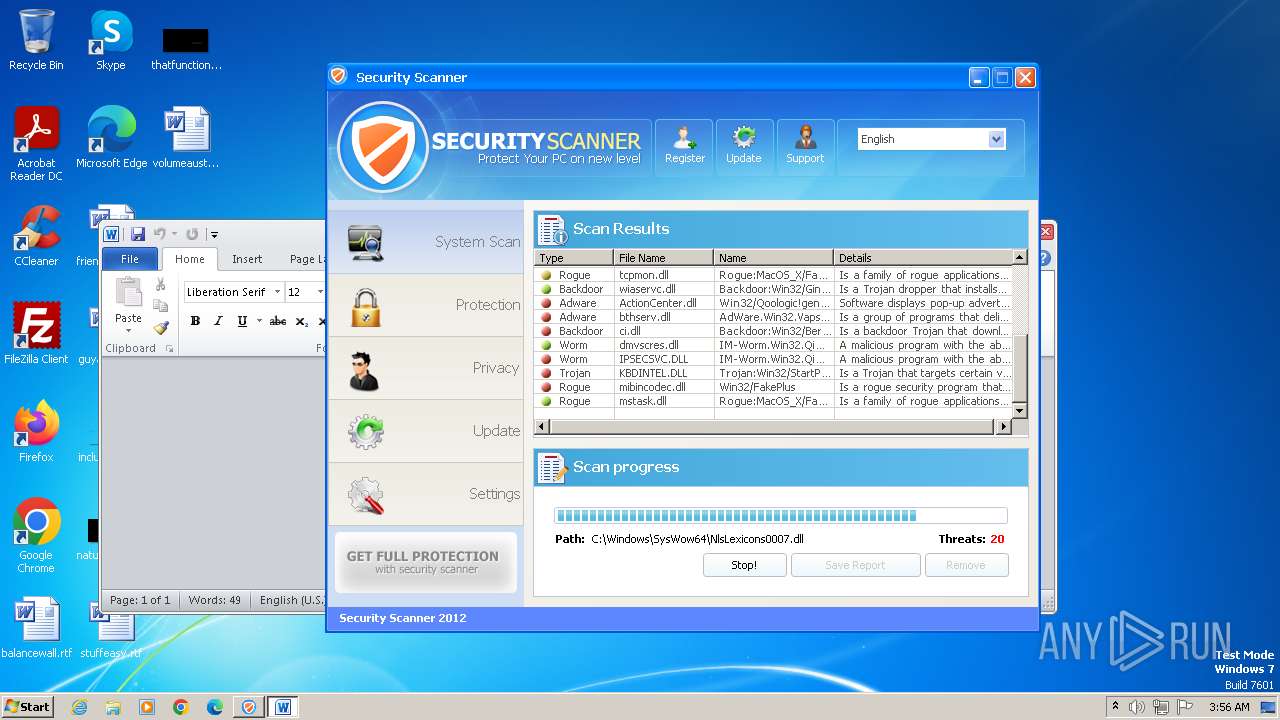Select the KBDINTEL.DLL Trojan row
This screenshot has height=720, width=1280.
tap(774, 373)
